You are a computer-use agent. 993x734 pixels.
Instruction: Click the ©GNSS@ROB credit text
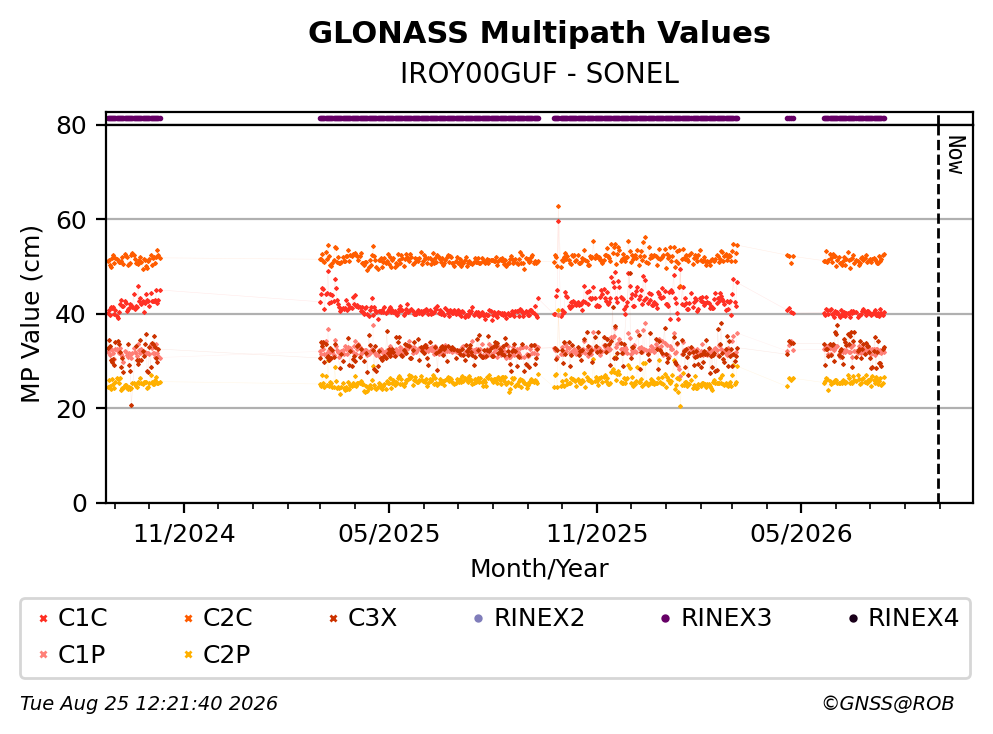point(888,704)
